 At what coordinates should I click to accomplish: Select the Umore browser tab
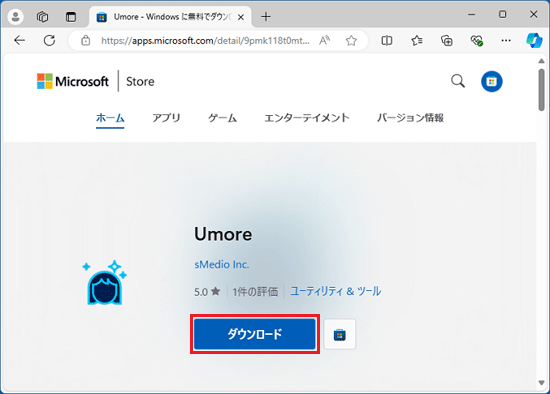point(170,17)
